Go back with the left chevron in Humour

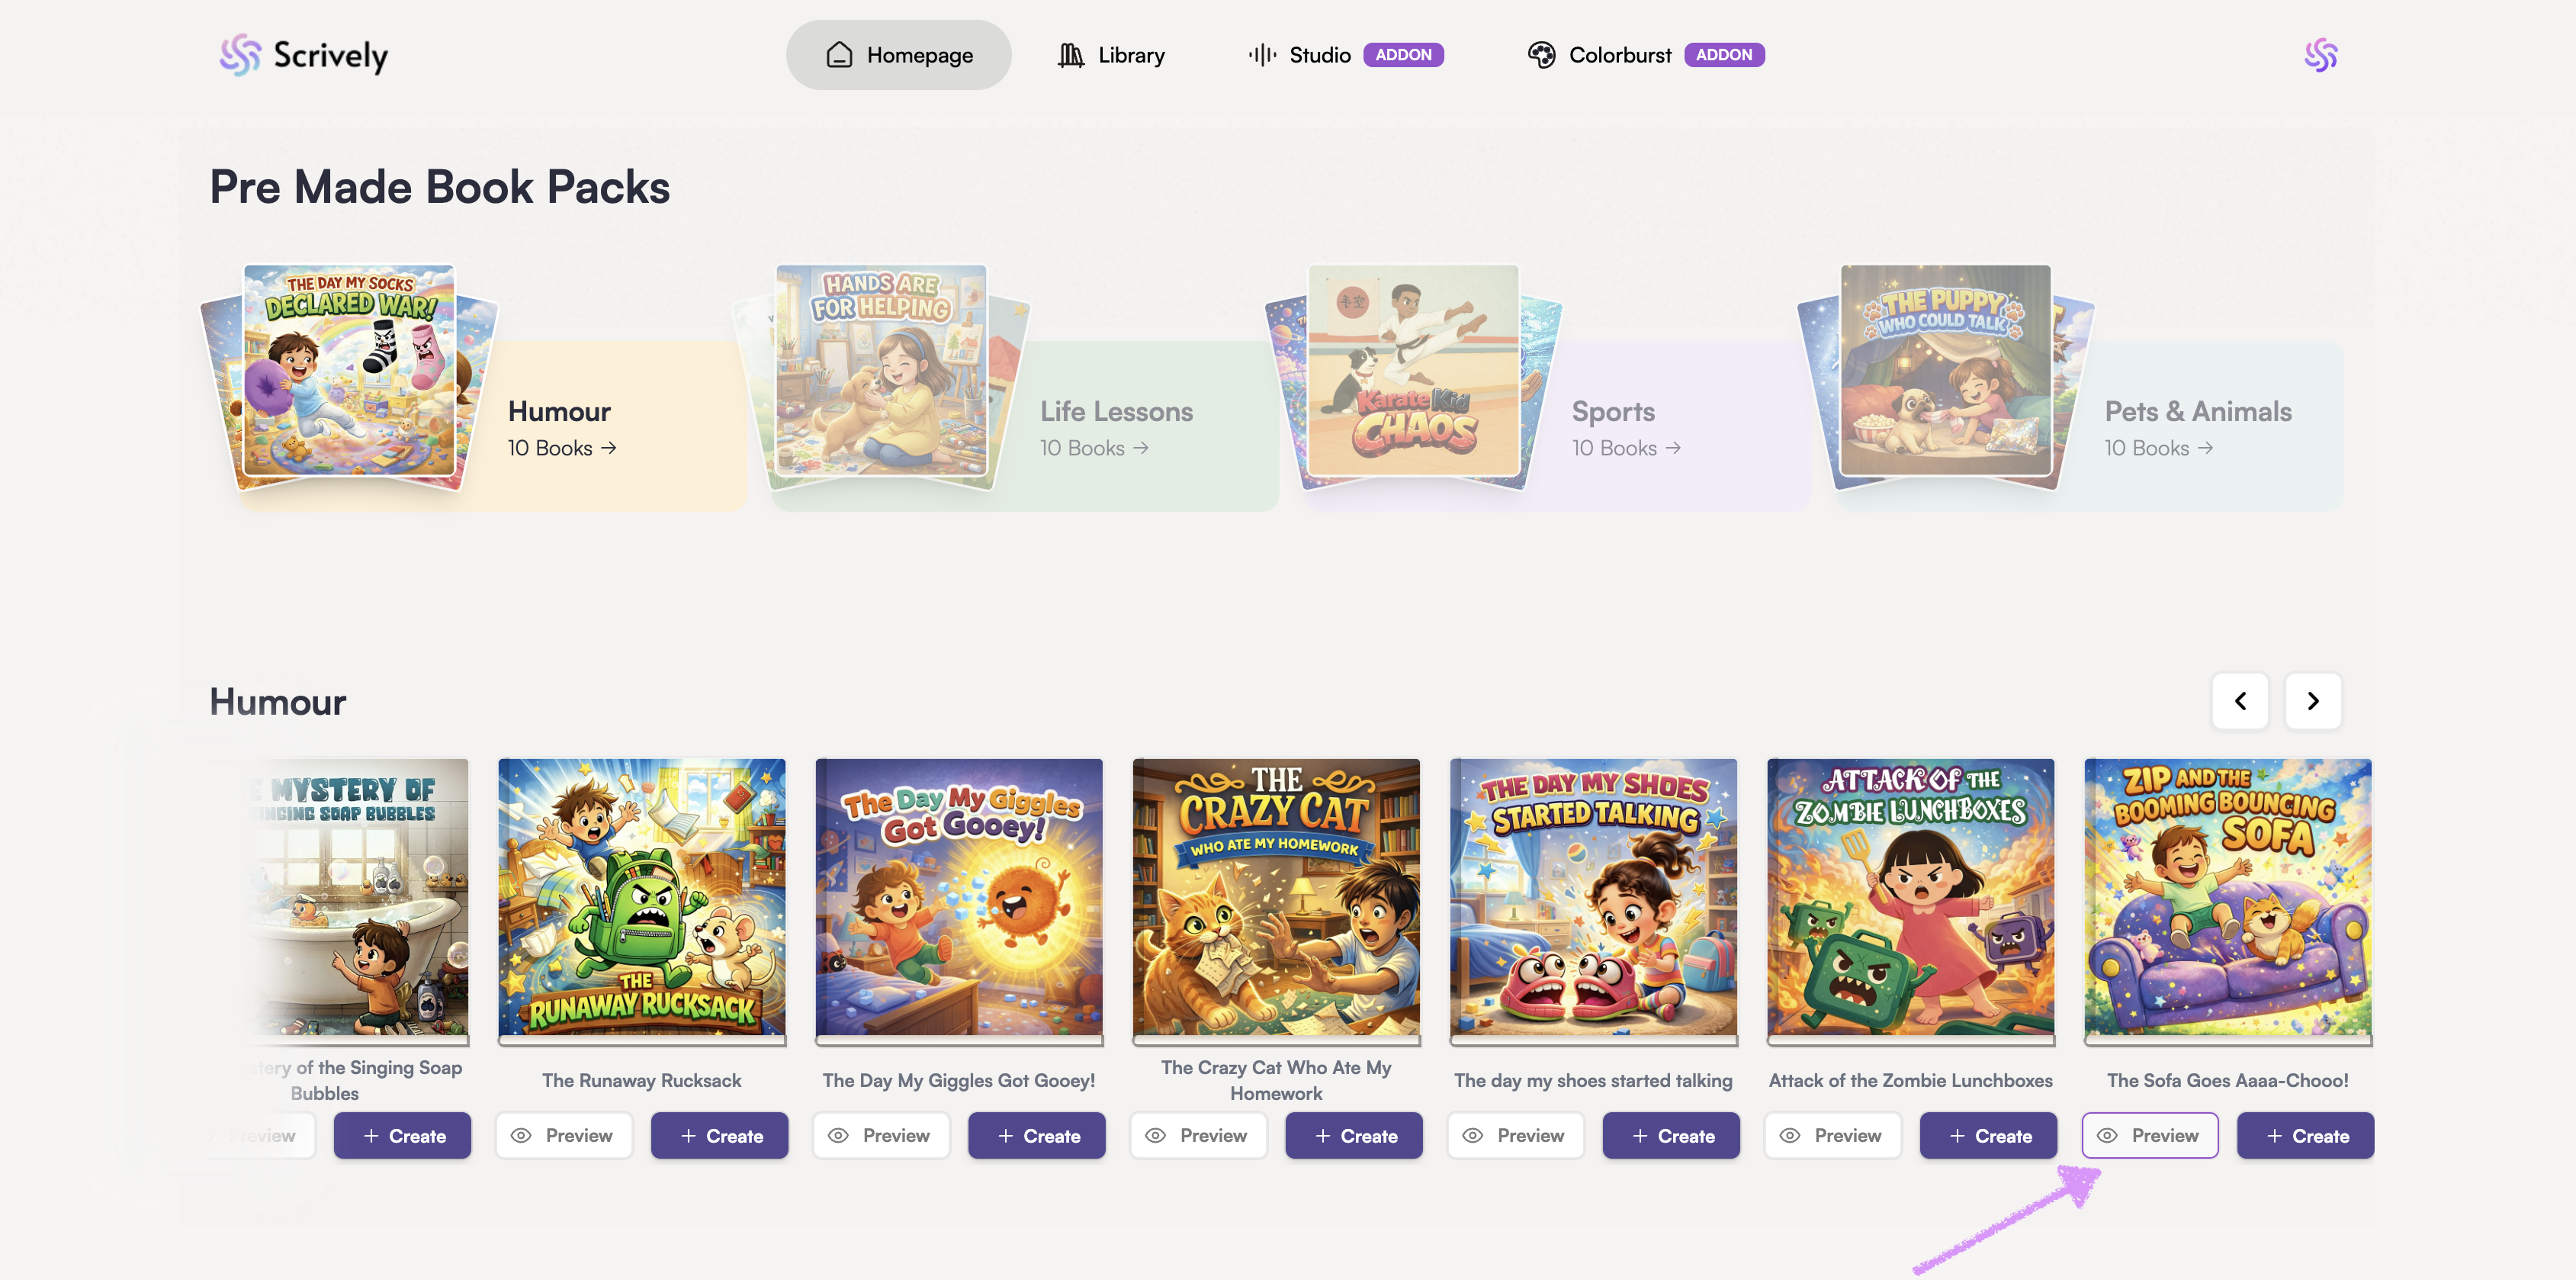click(x=2240, y=701)
